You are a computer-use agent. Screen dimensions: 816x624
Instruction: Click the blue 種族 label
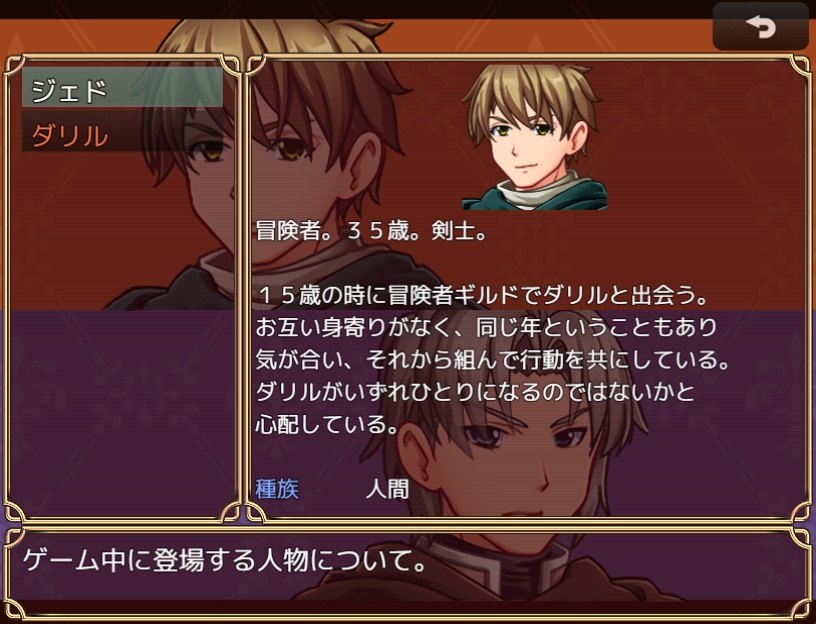(277, 489)
